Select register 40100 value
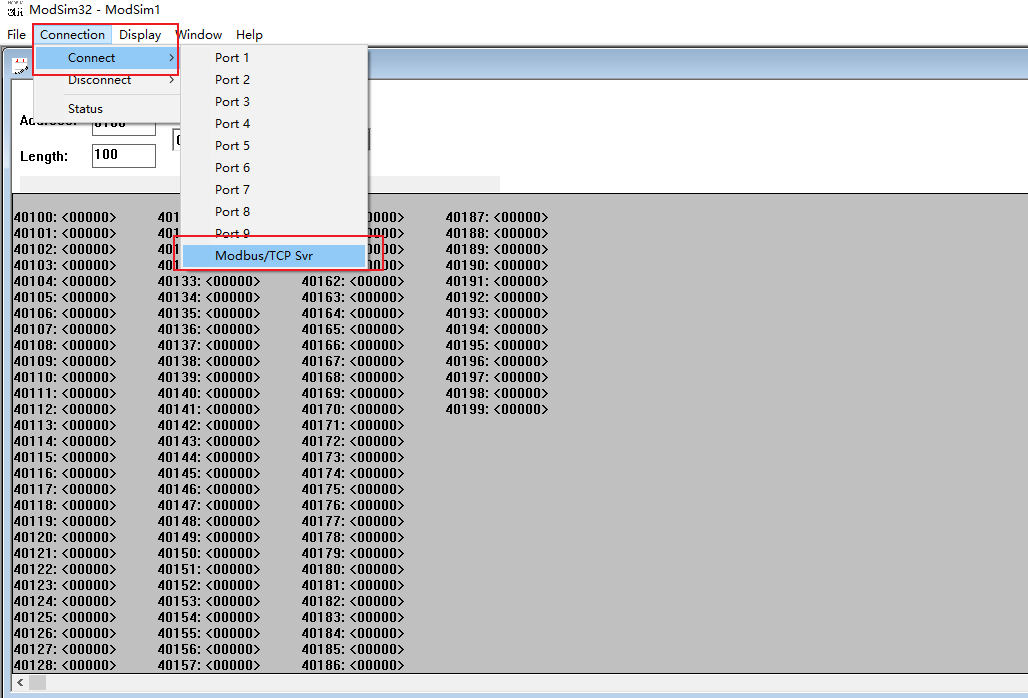The height and width of the screenshot is (698, 1028). click(88, 218)
